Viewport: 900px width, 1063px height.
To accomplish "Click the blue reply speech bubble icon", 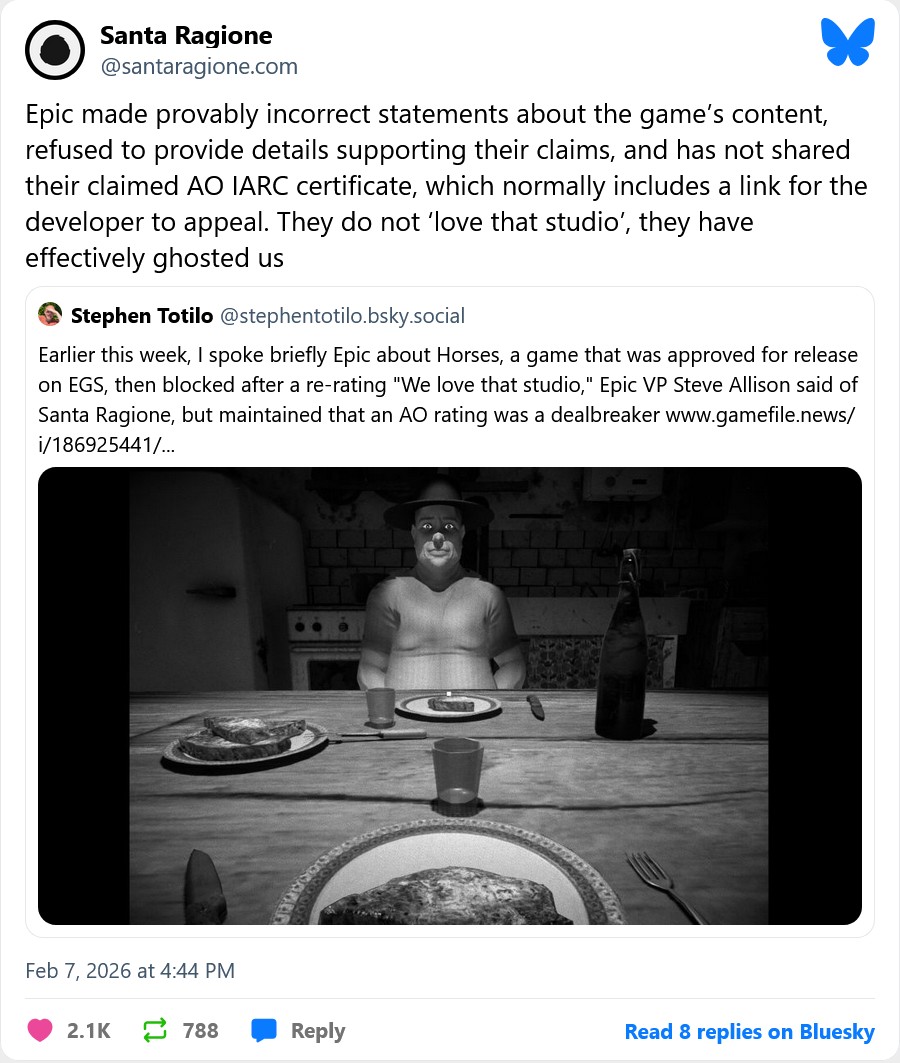I will (264, 1031).
